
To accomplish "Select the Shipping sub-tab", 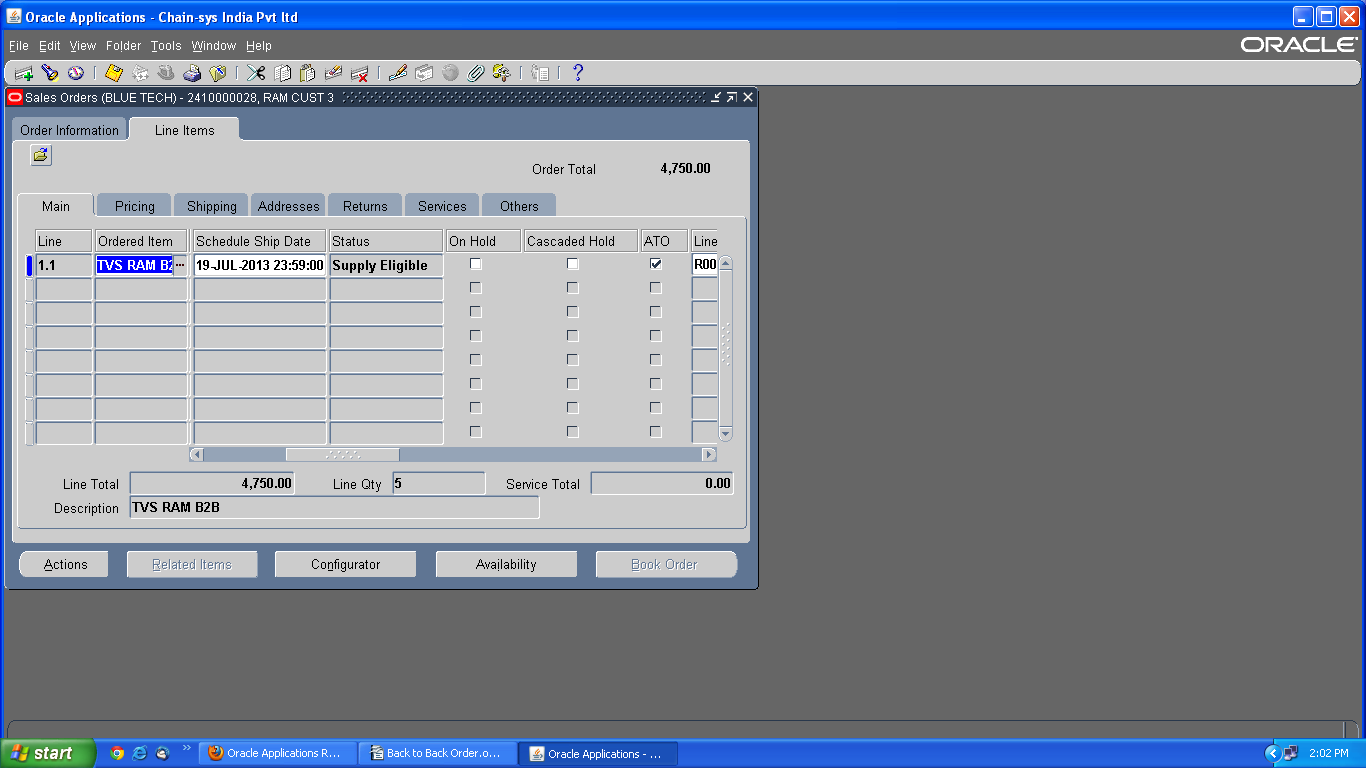I will click(x=212, y=206).
